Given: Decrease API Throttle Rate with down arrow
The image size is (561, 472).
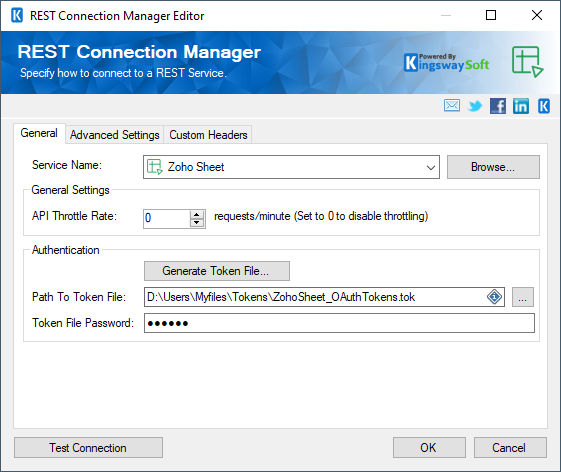Looking at the screenshot, I should 196,223.
